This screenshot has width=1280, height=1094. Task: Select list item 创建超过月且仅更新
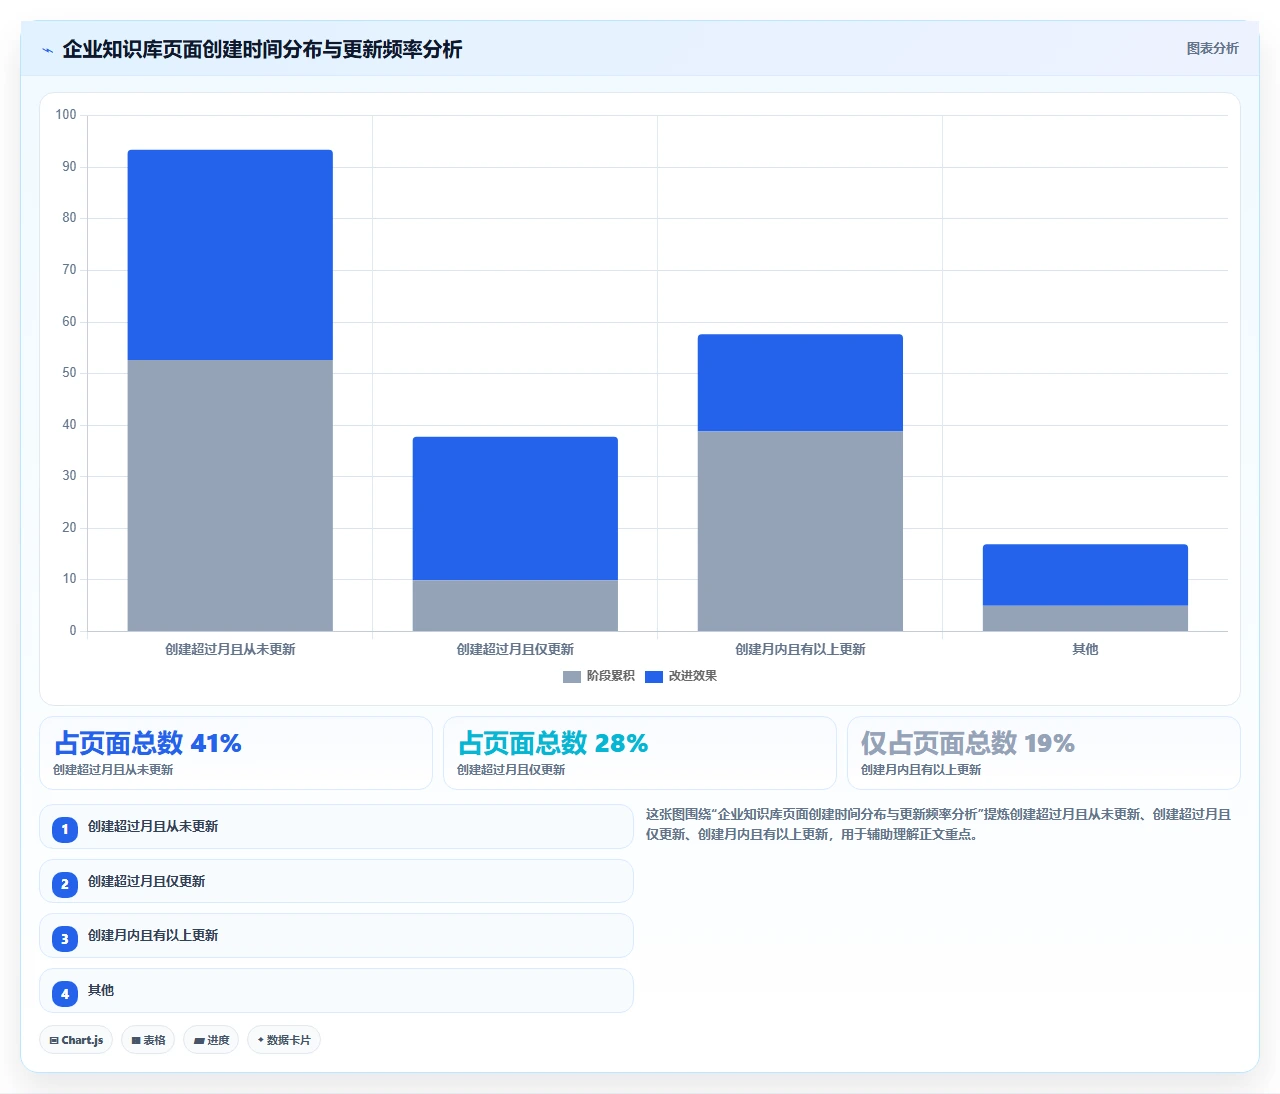[336, 881]
